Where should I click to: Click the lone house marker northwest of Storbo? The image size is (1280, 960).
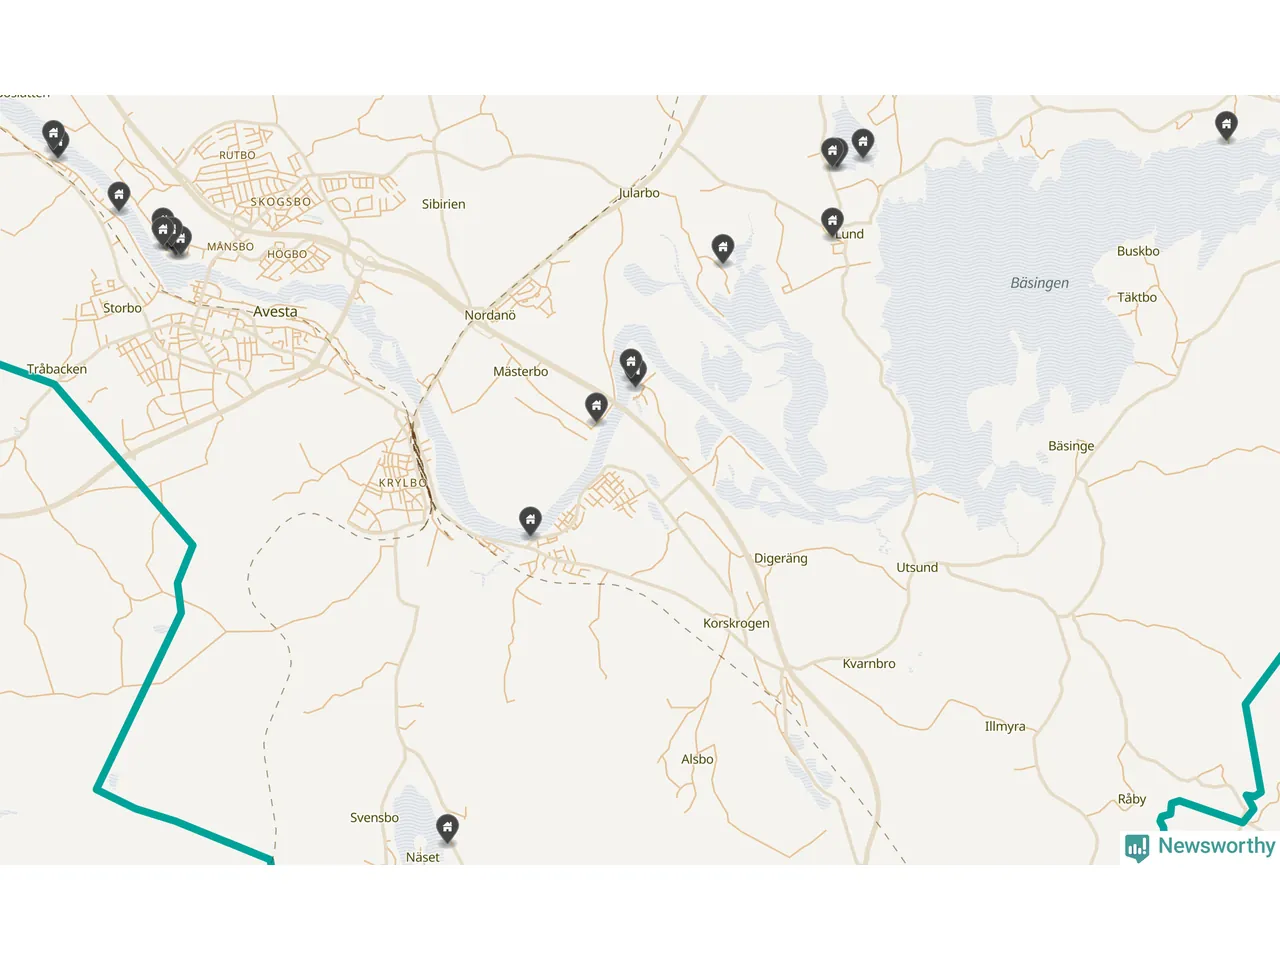[119, 196]
